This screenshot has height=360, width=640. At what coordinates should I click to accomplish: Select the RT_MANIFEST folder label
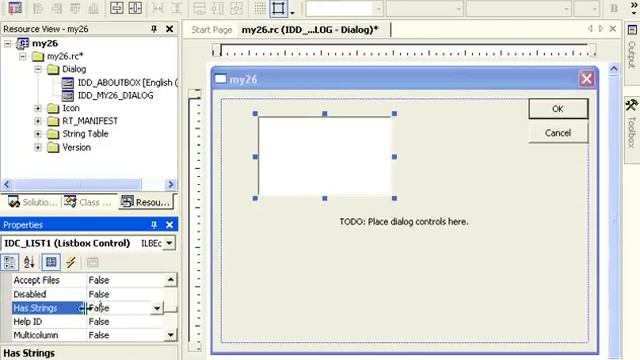tap(90, 121)
